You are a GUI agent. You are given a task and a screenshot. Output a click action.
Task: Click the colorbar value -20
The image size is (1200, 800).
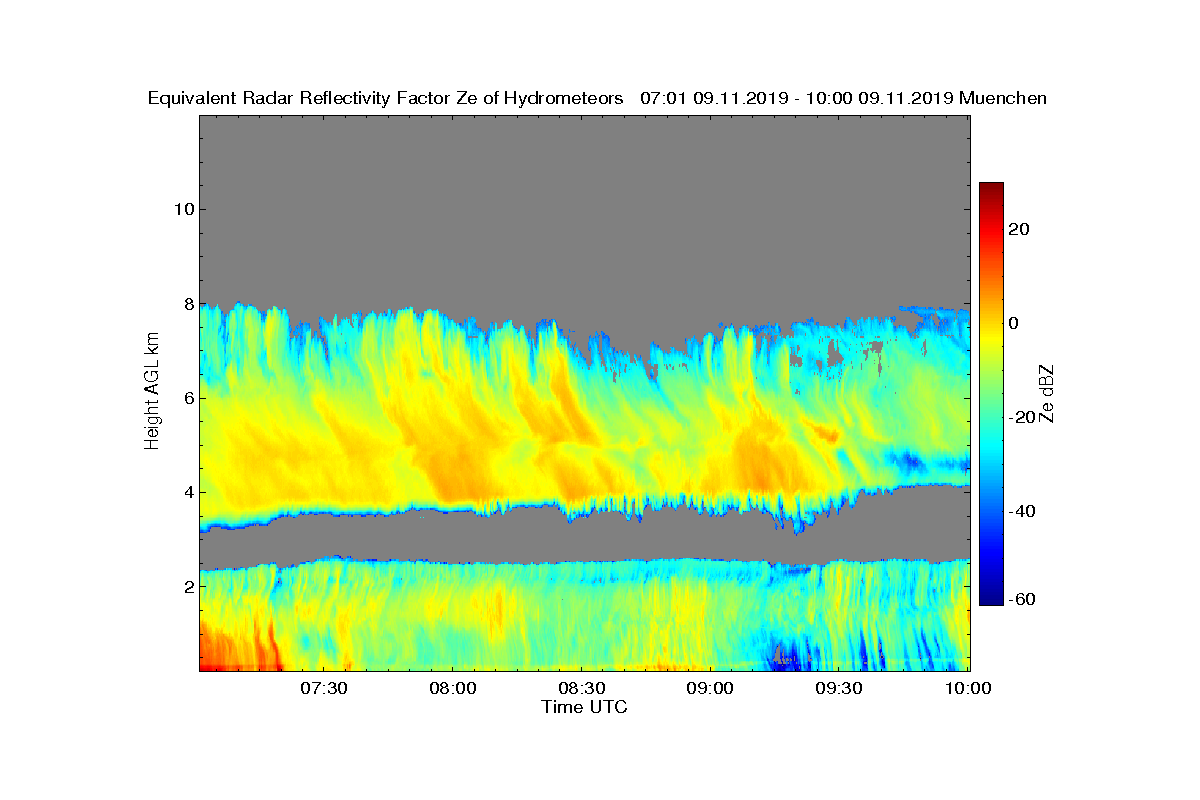(x=1020, y=417)
